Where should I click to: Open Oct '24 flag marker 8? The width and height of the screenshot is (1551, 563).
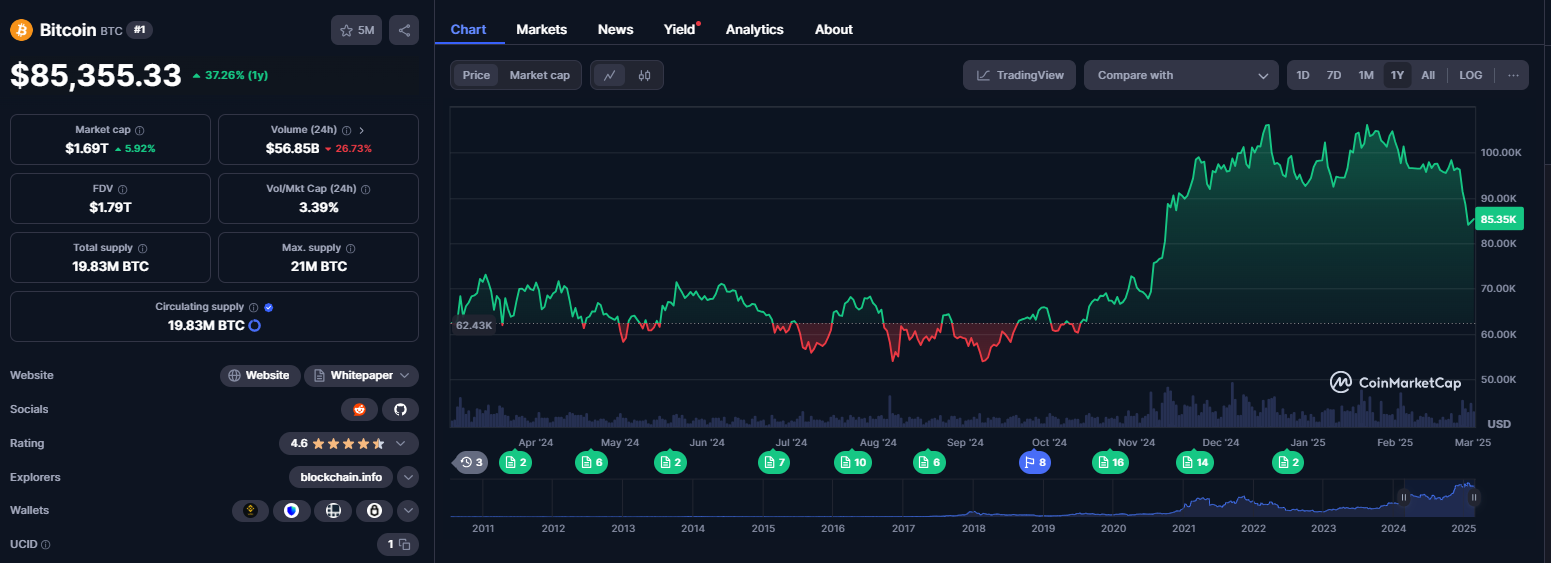tap(1035, 462)
